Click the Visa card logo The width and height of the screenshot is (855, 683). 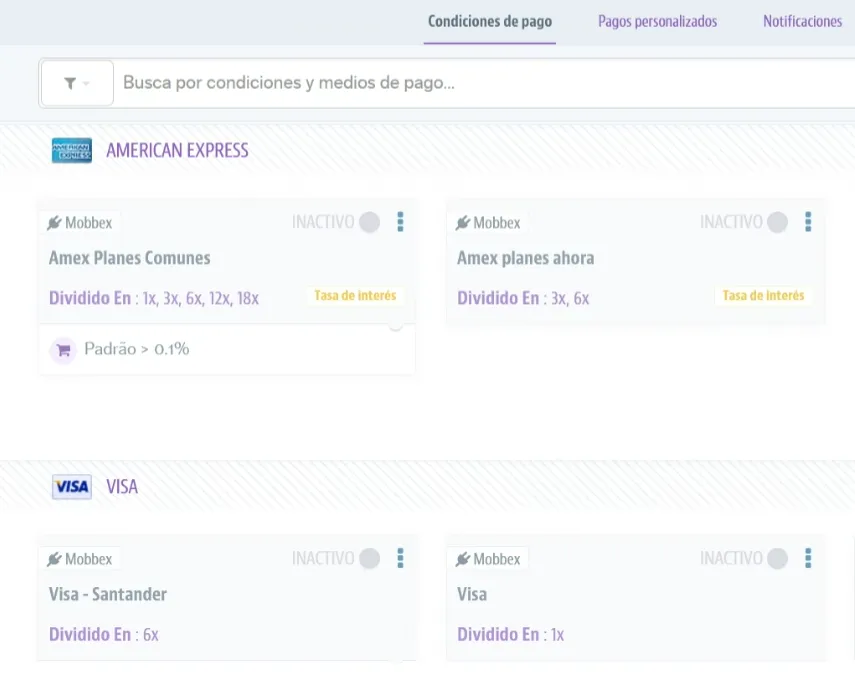71,487
